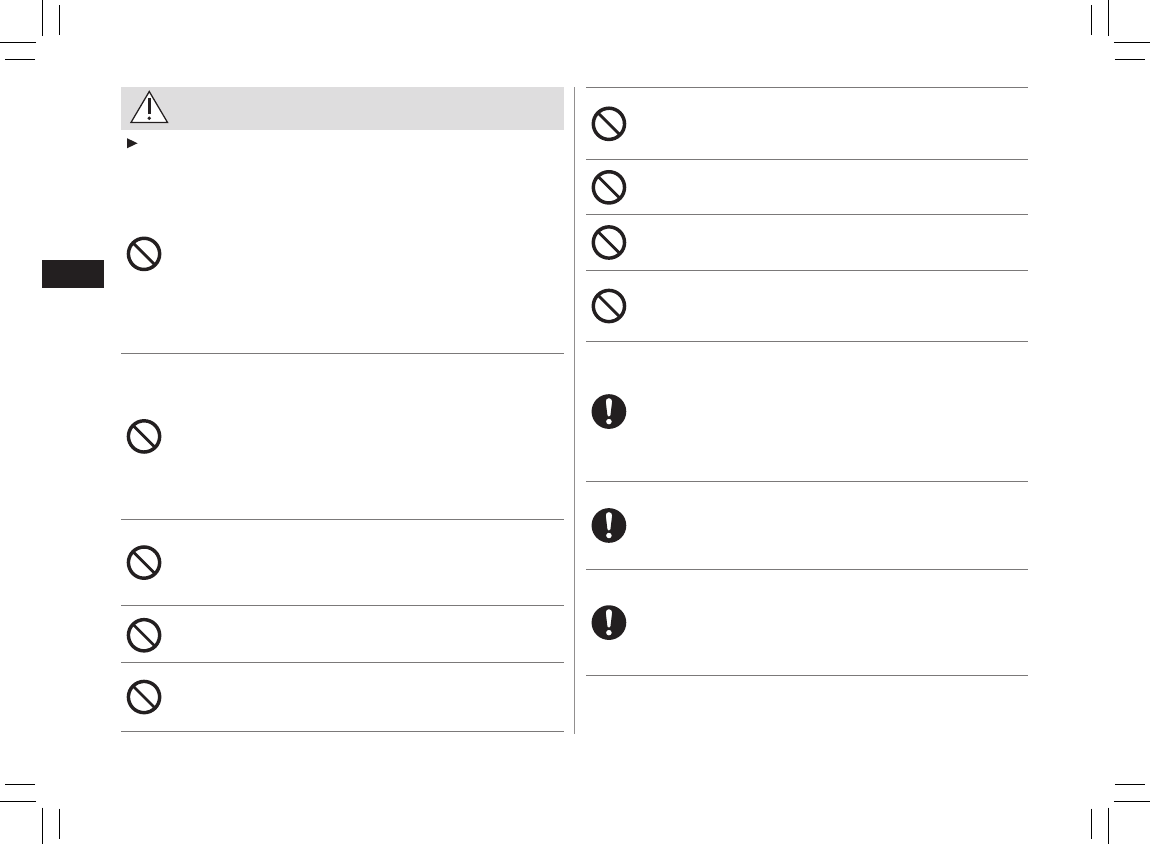Click the vertical divider between the columns

pyautogui.click(x=575, y=410)
